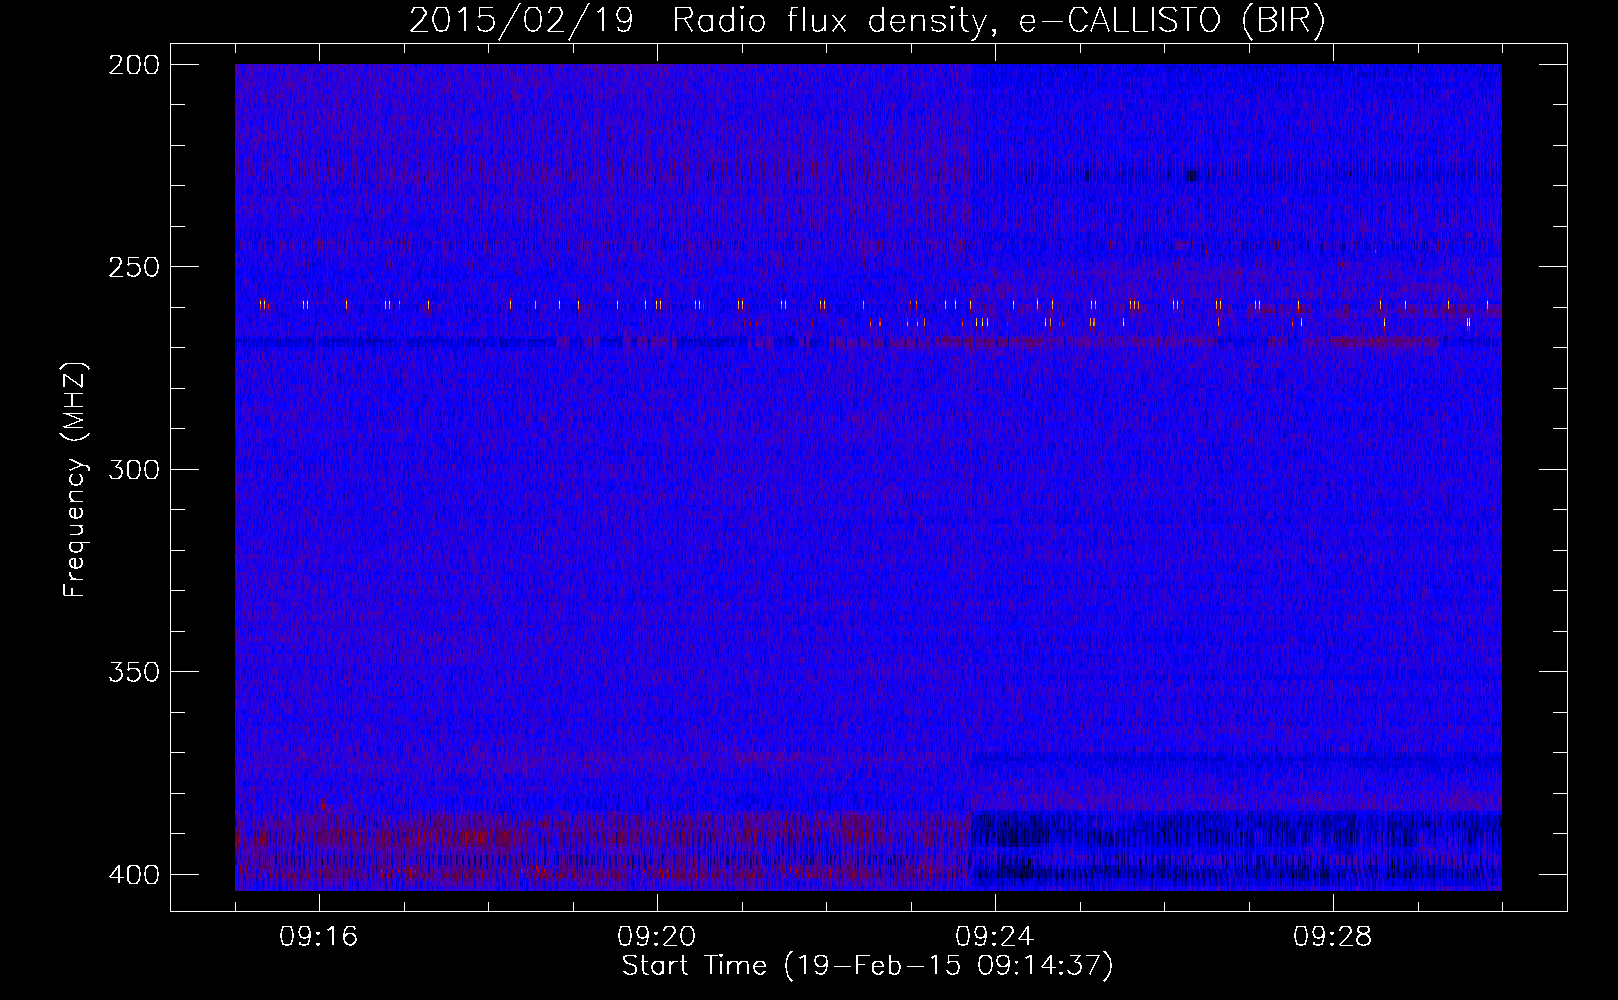Select the "Frequency (MHZ)" y-axis label
Image resolution: width=1618 pixels, height=1000 pixels.
coord(75,480)
